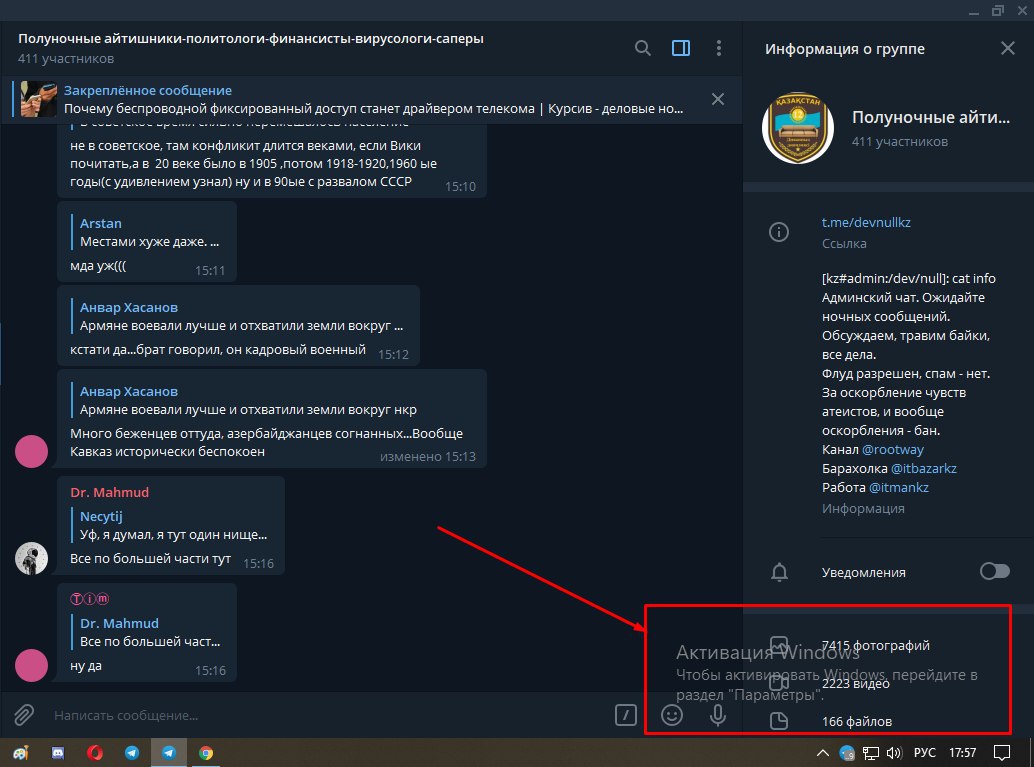The height and width of the screenshot is (767, 1034).
Task: Show hidden tray icons chevron
Action: 822,752
